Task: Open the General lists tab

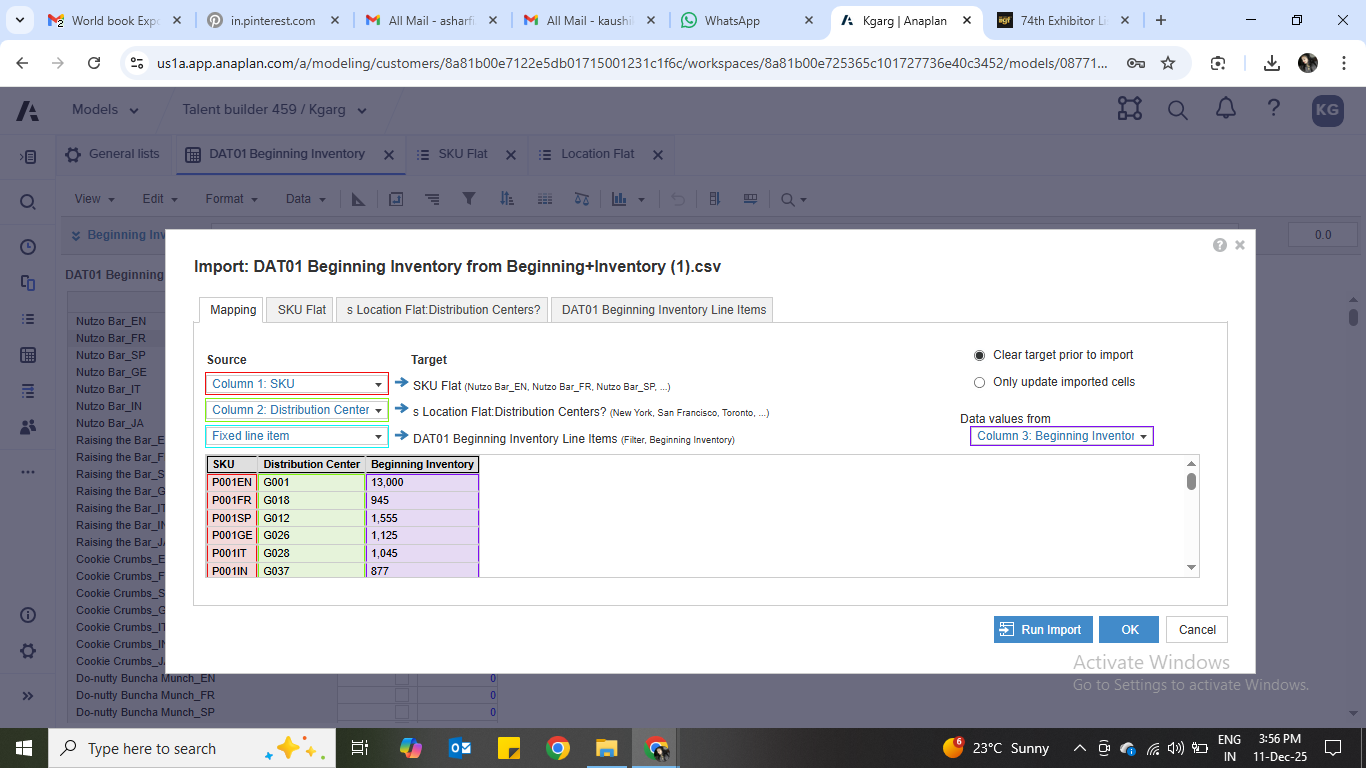Action: [114, 154]
